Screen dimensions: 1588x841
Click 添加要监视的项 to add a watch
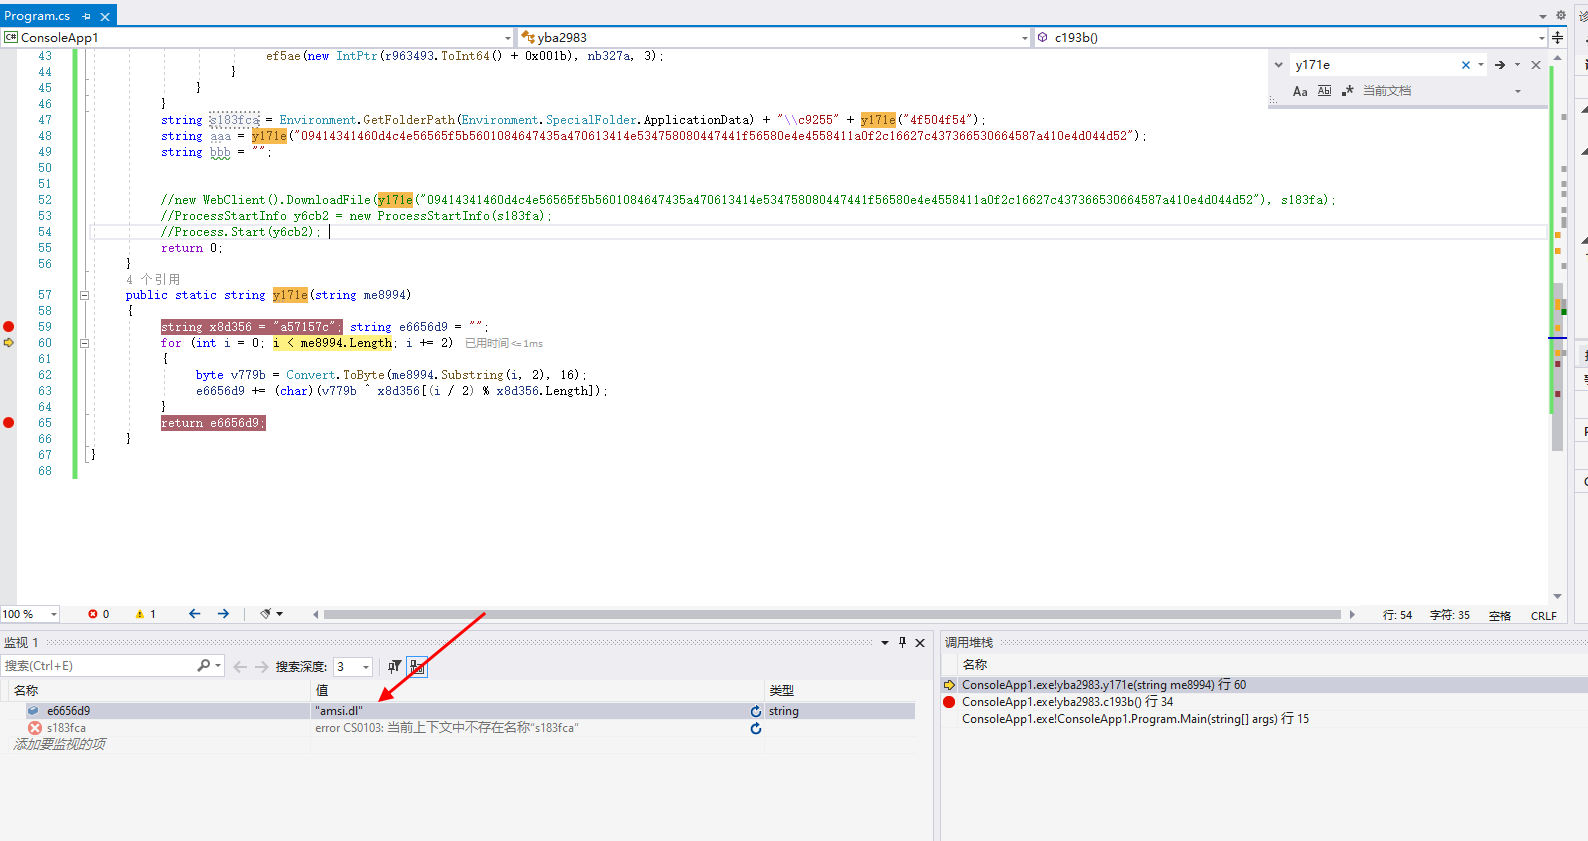coord(60,744)
